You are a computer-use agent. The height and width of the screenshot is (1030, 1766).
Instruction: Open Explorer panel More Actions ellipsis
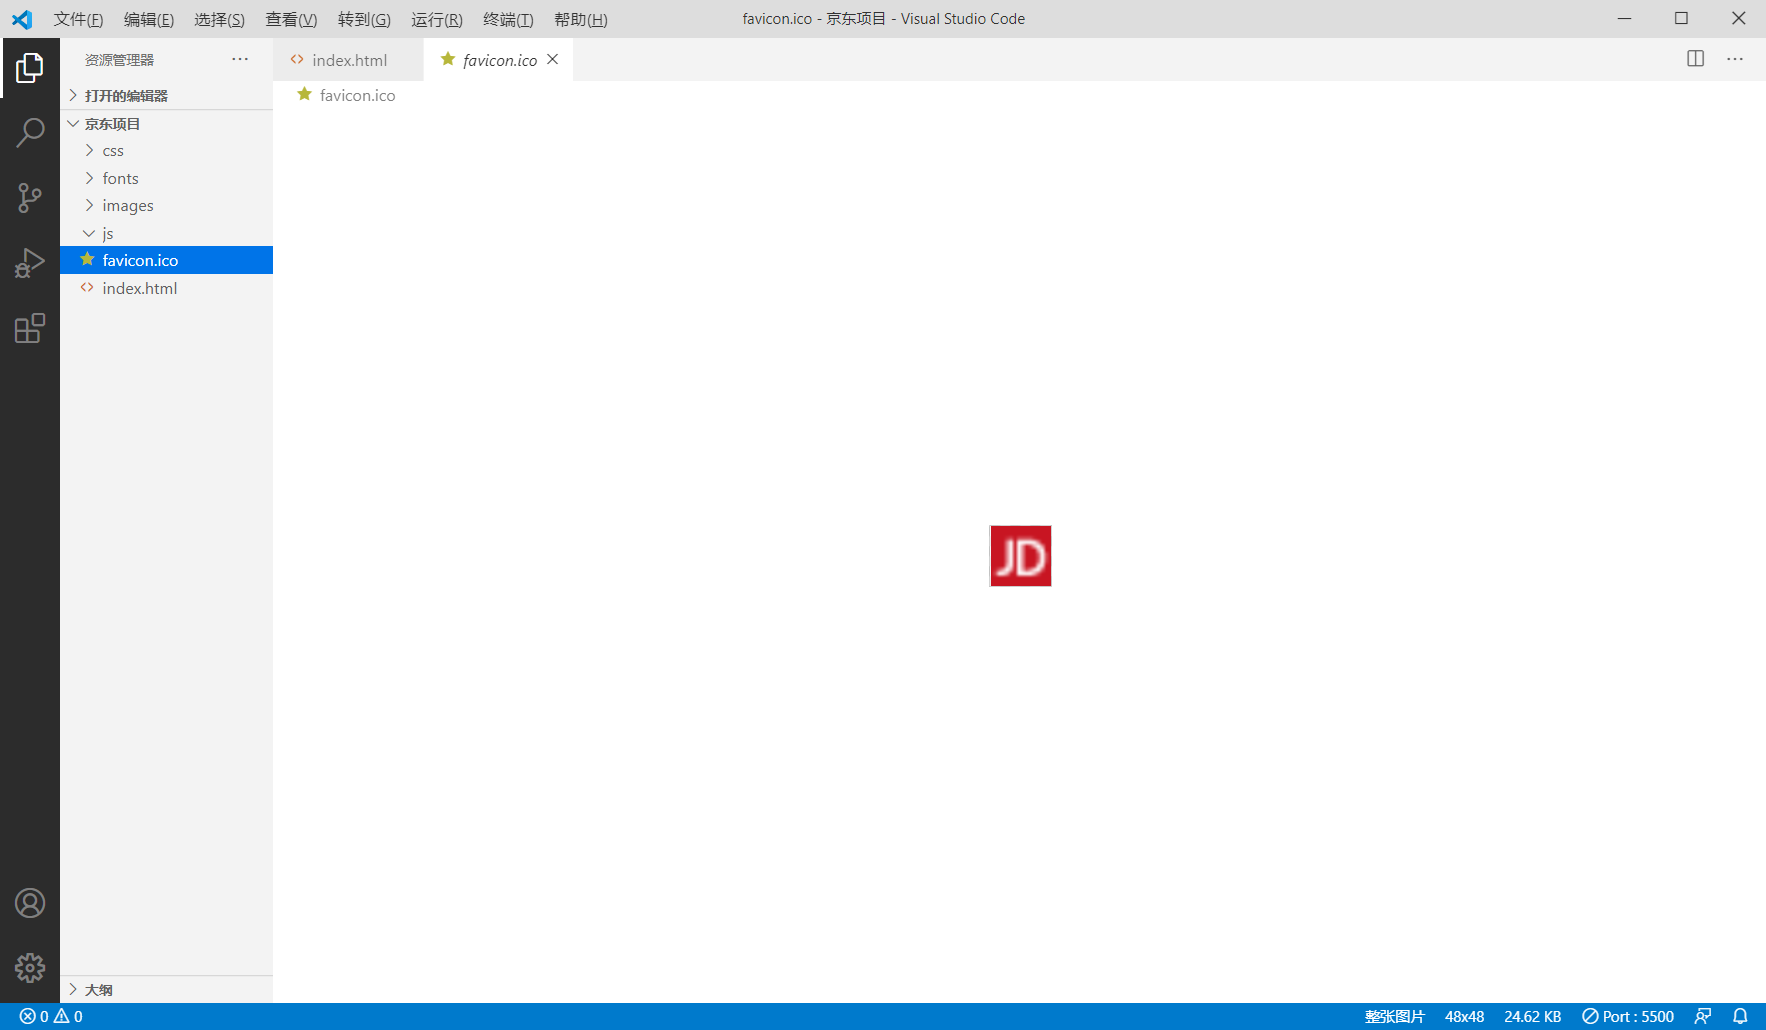[x=240, y=59]
